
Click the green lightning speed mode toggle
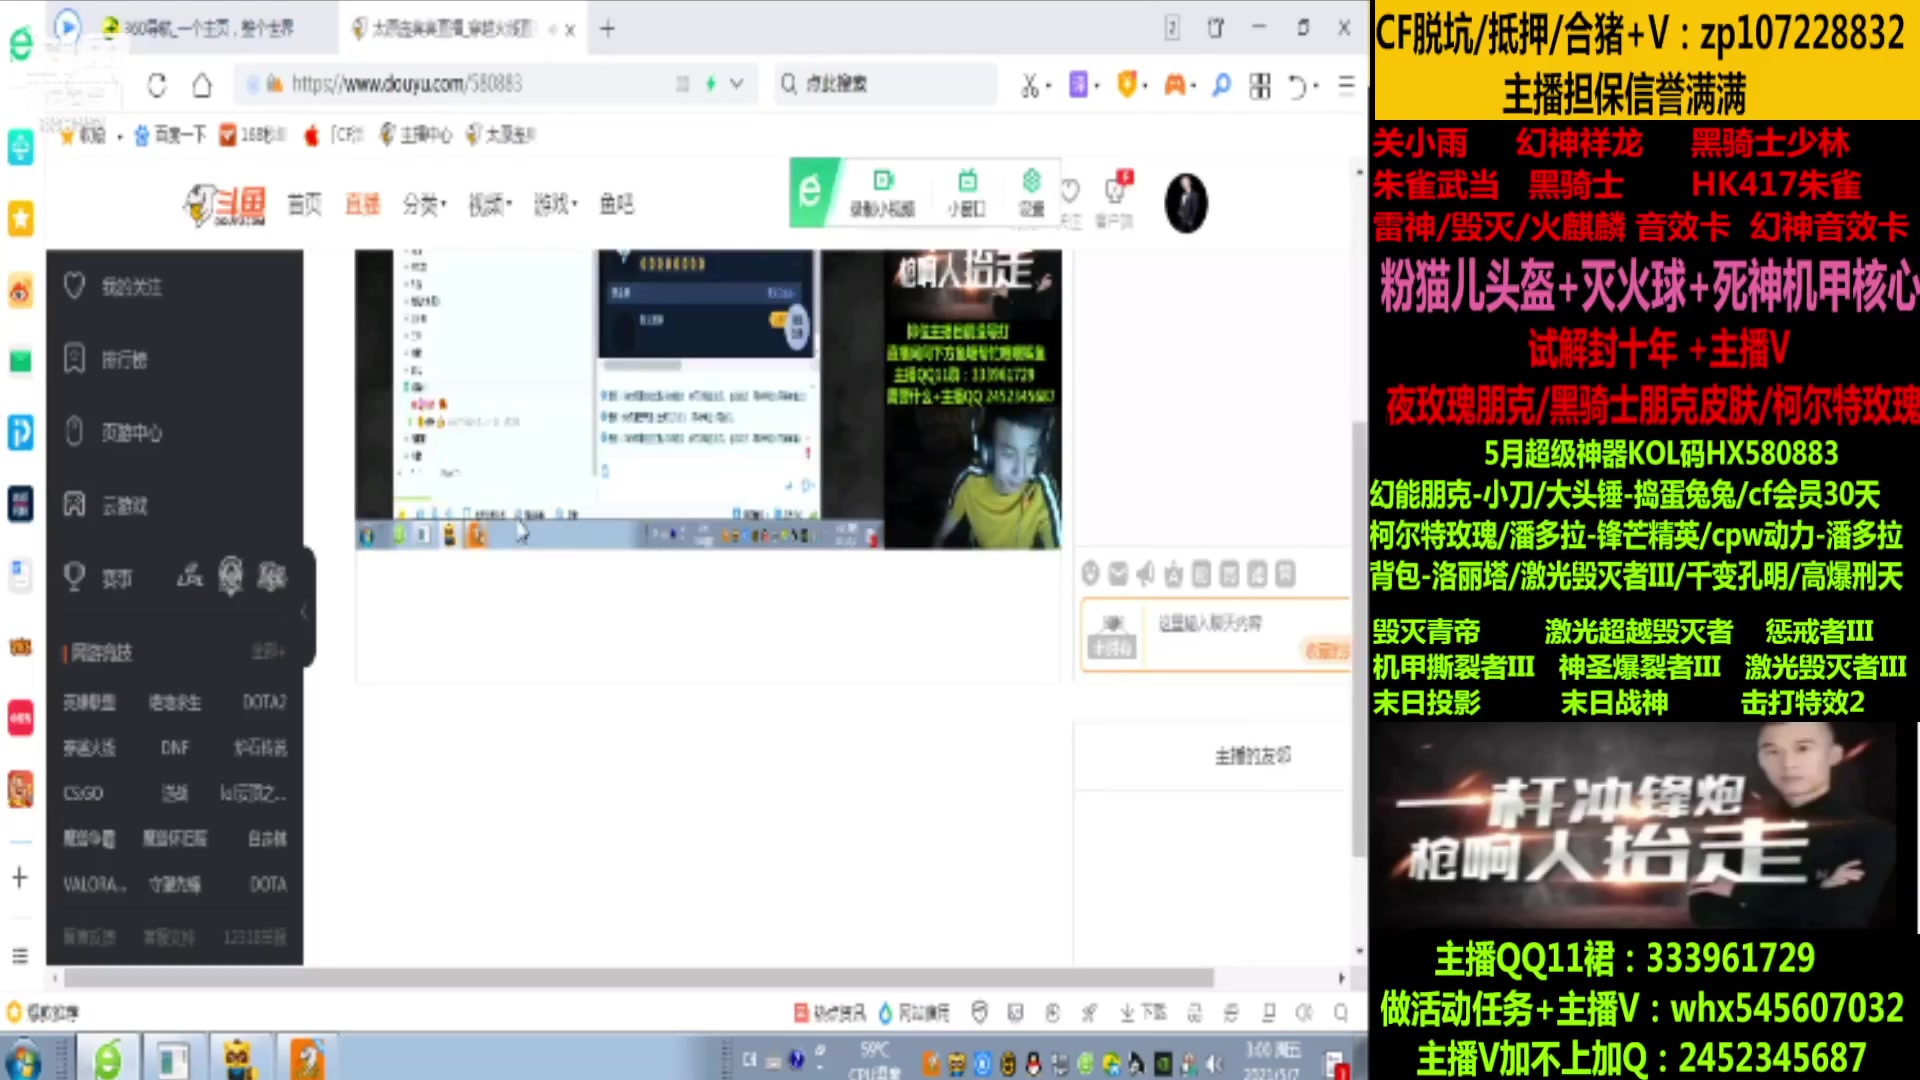click(710, 84)
